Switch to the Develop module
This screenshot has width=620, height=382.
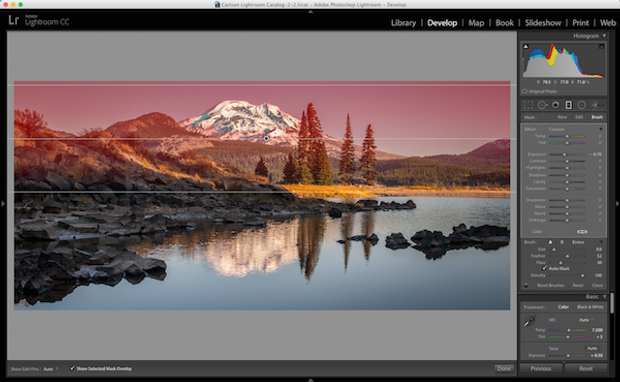(x=442, y=23)
